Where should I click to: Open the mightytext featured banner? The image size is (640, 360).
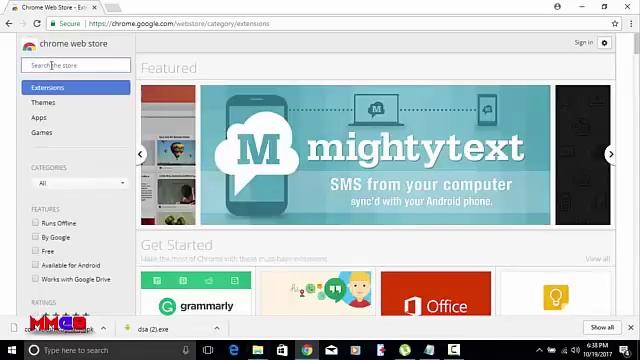375,155
